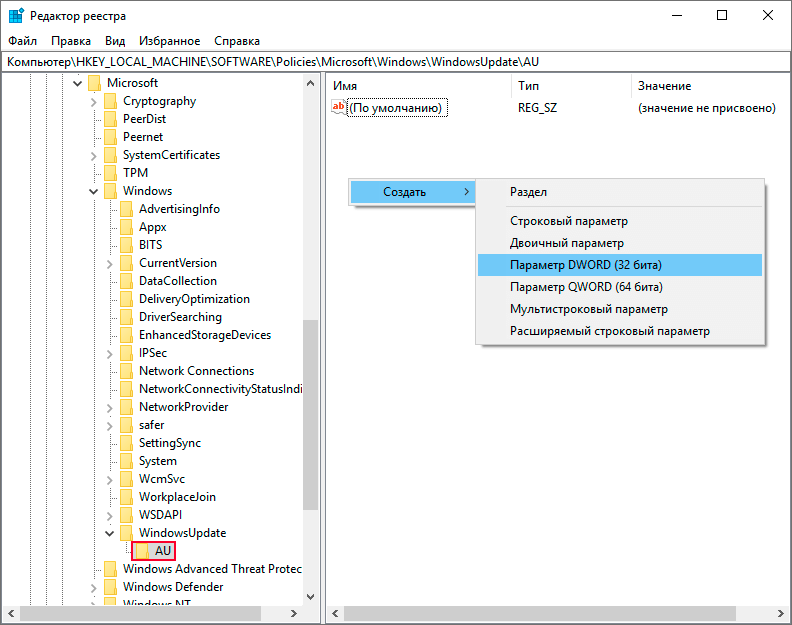
Task: Click the string value ab icon
Action: click(x=339, y=107)
